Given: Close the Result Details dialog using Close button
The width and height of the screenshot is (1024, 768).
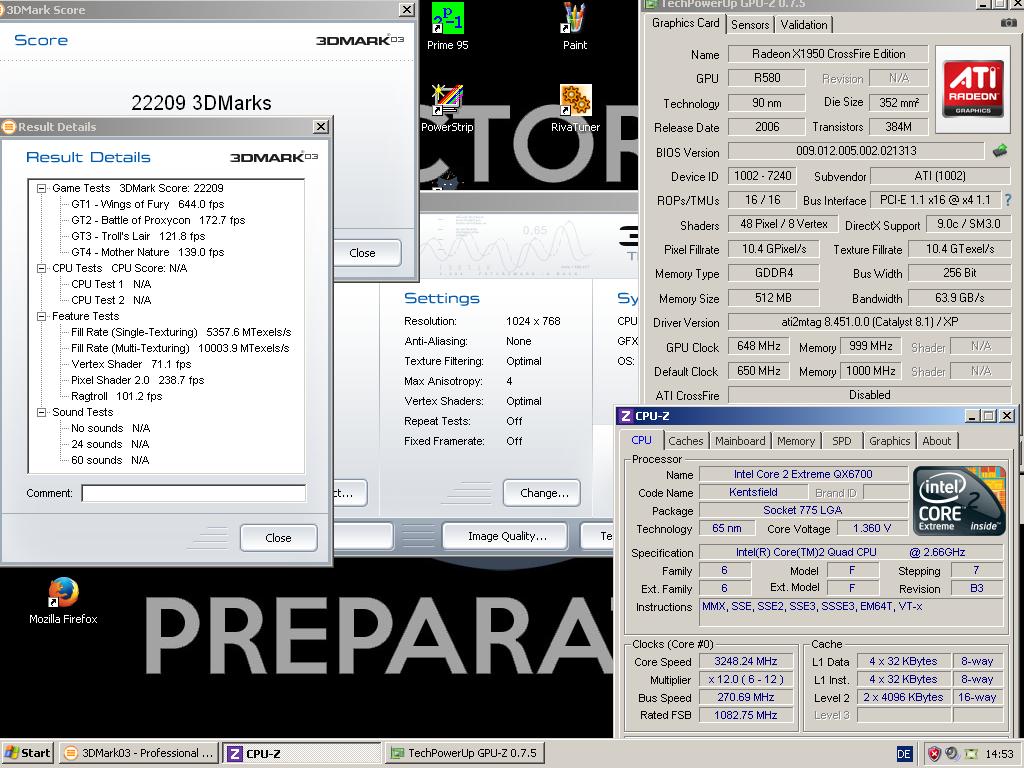Looking at the screenshot, I should [279, 537].
